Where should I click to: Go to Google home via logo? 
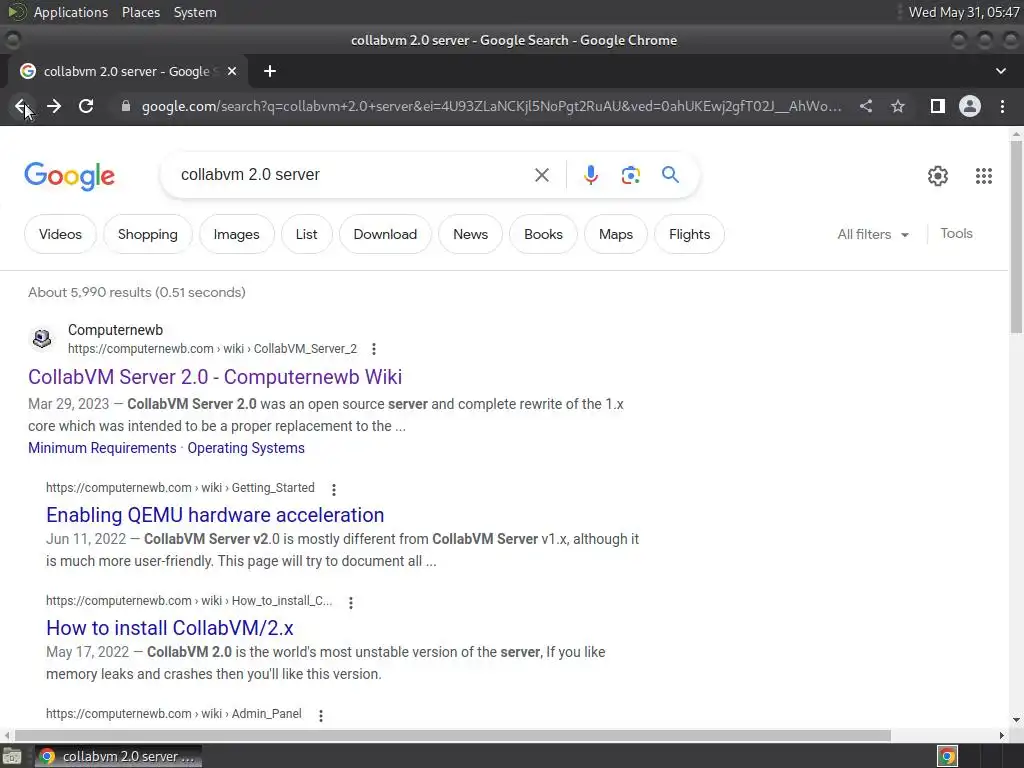(69, 176)
